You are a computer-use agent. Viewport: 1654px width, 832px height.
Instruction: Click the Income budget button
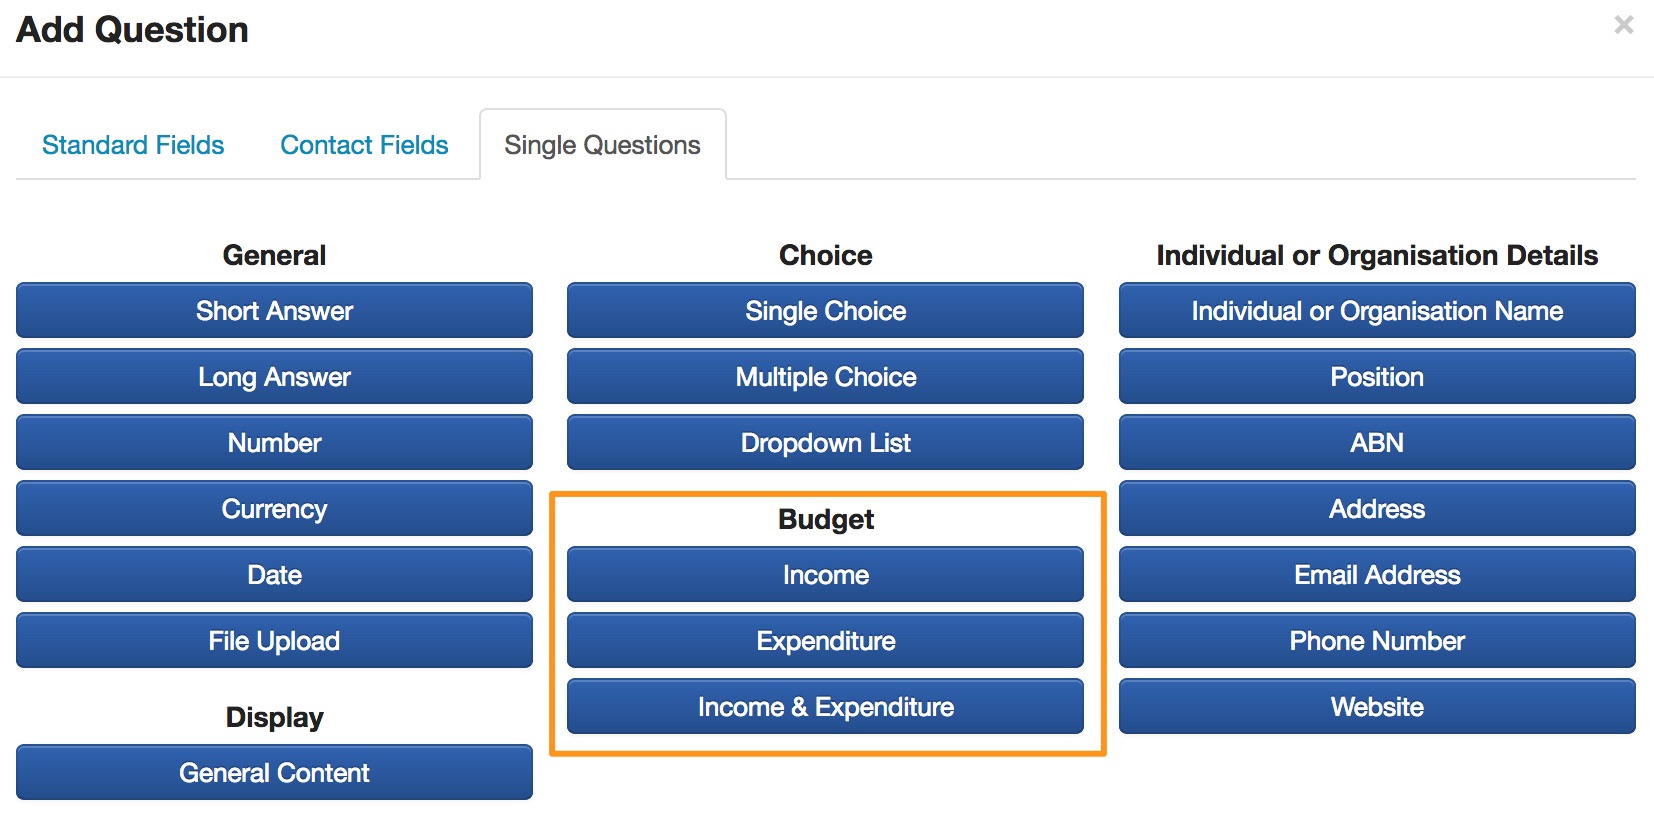pyautogui.click(x=825, y=575)
